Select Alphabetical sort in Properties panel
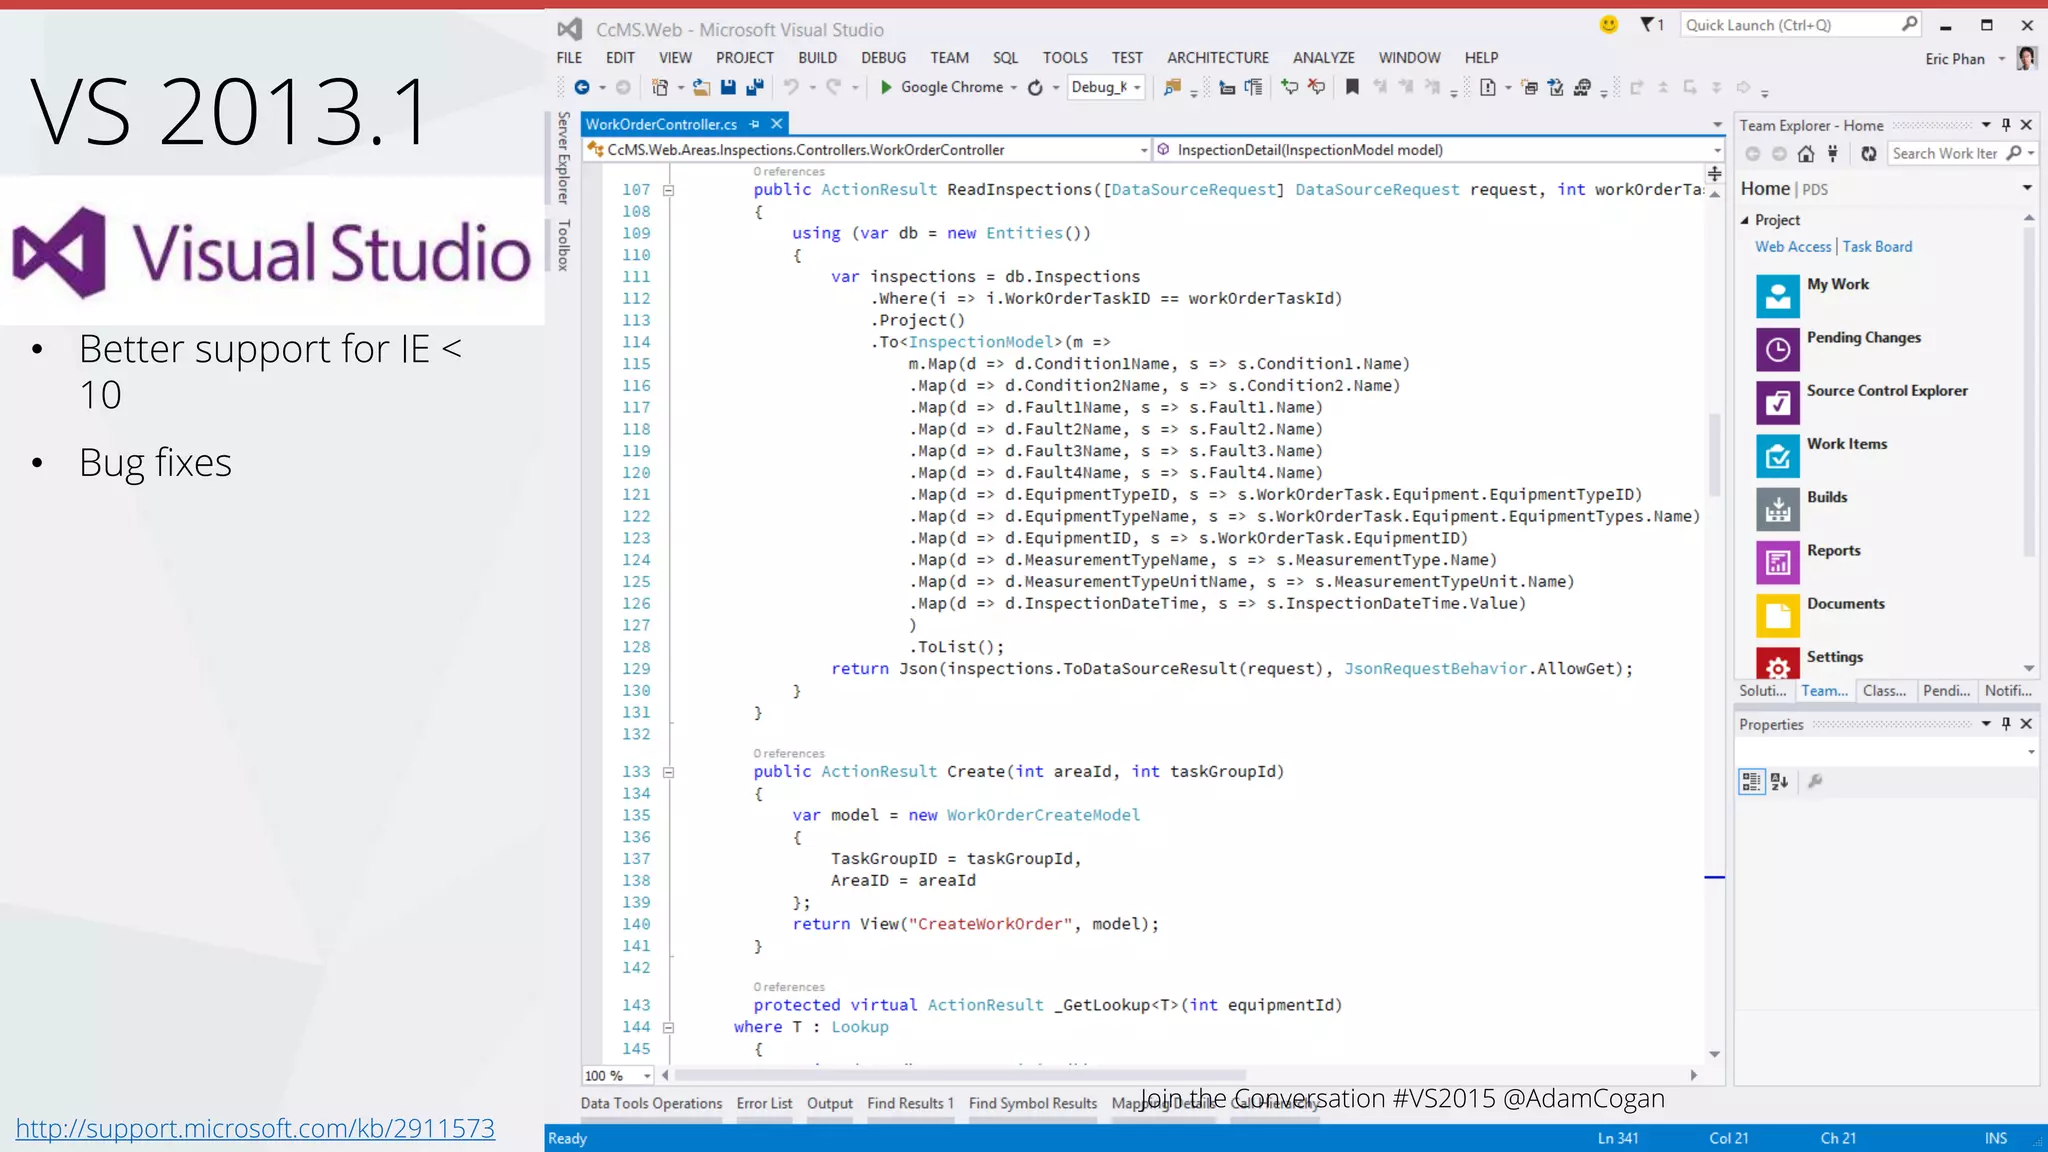 click(x=1779, y=782)
